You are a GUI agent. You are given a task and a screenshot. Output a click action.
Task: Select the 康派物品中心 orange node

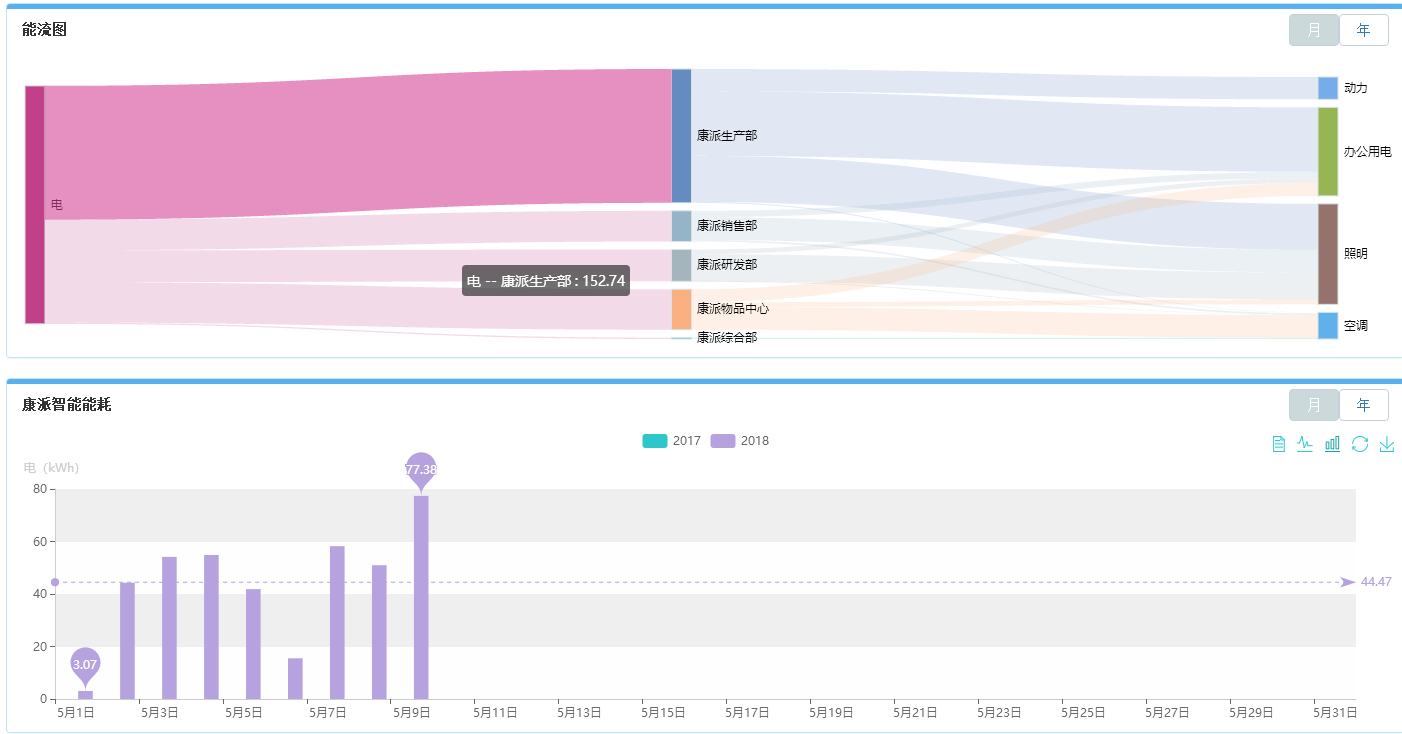pyautogui.click(x=681, y=309)
